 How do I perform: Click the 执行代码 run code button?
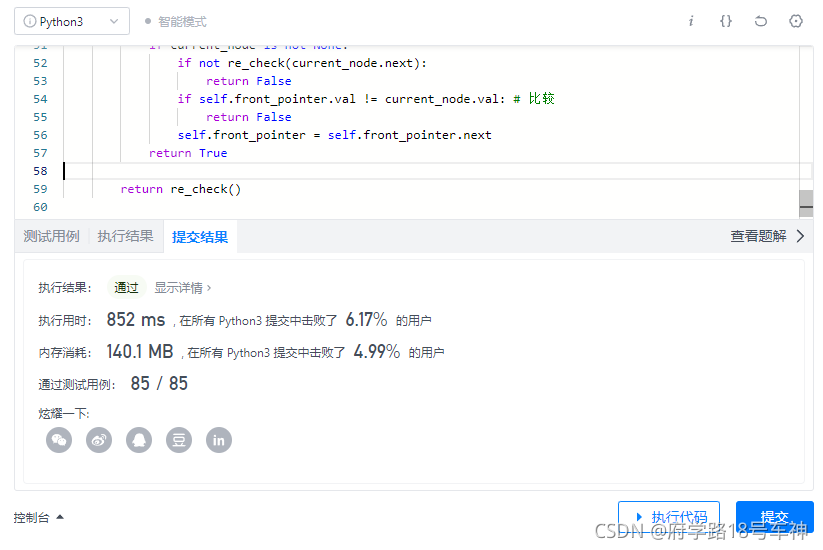(x=669, y=517)
